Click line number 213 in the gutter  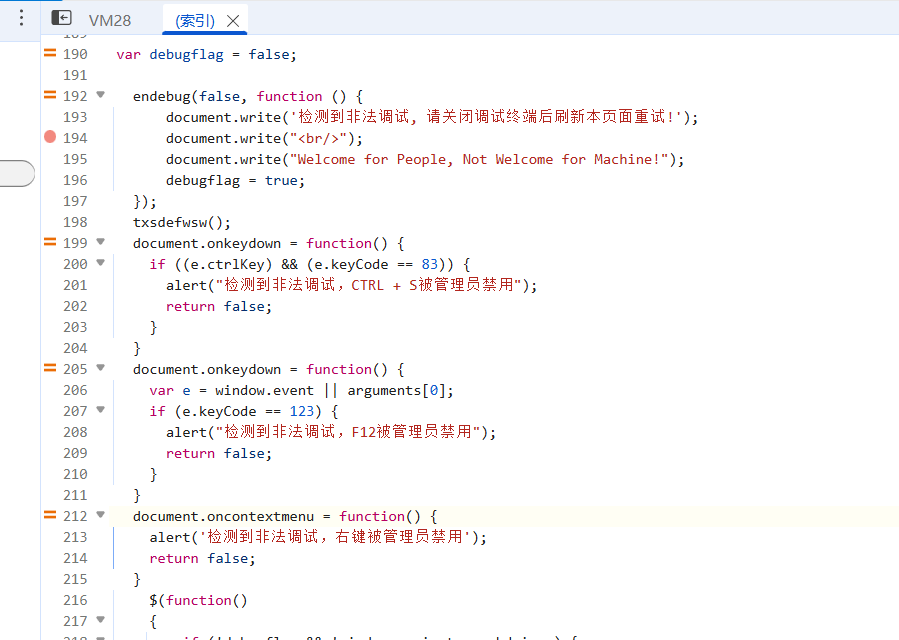tap(75, 537)
